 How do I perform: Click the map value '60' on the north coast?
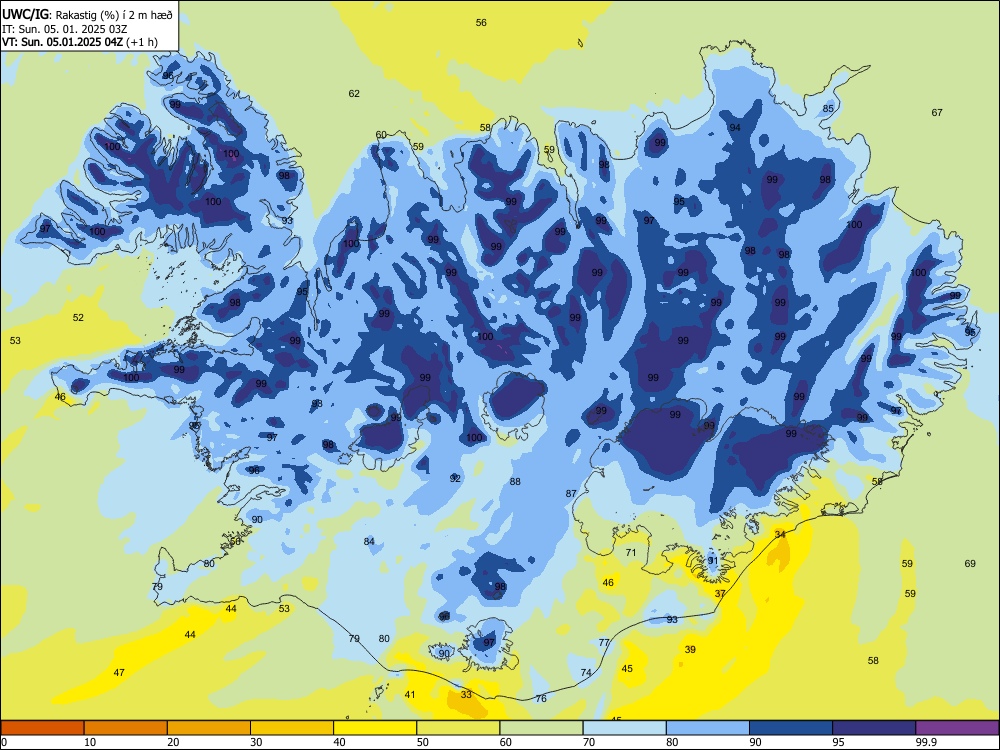click(381, 134)
